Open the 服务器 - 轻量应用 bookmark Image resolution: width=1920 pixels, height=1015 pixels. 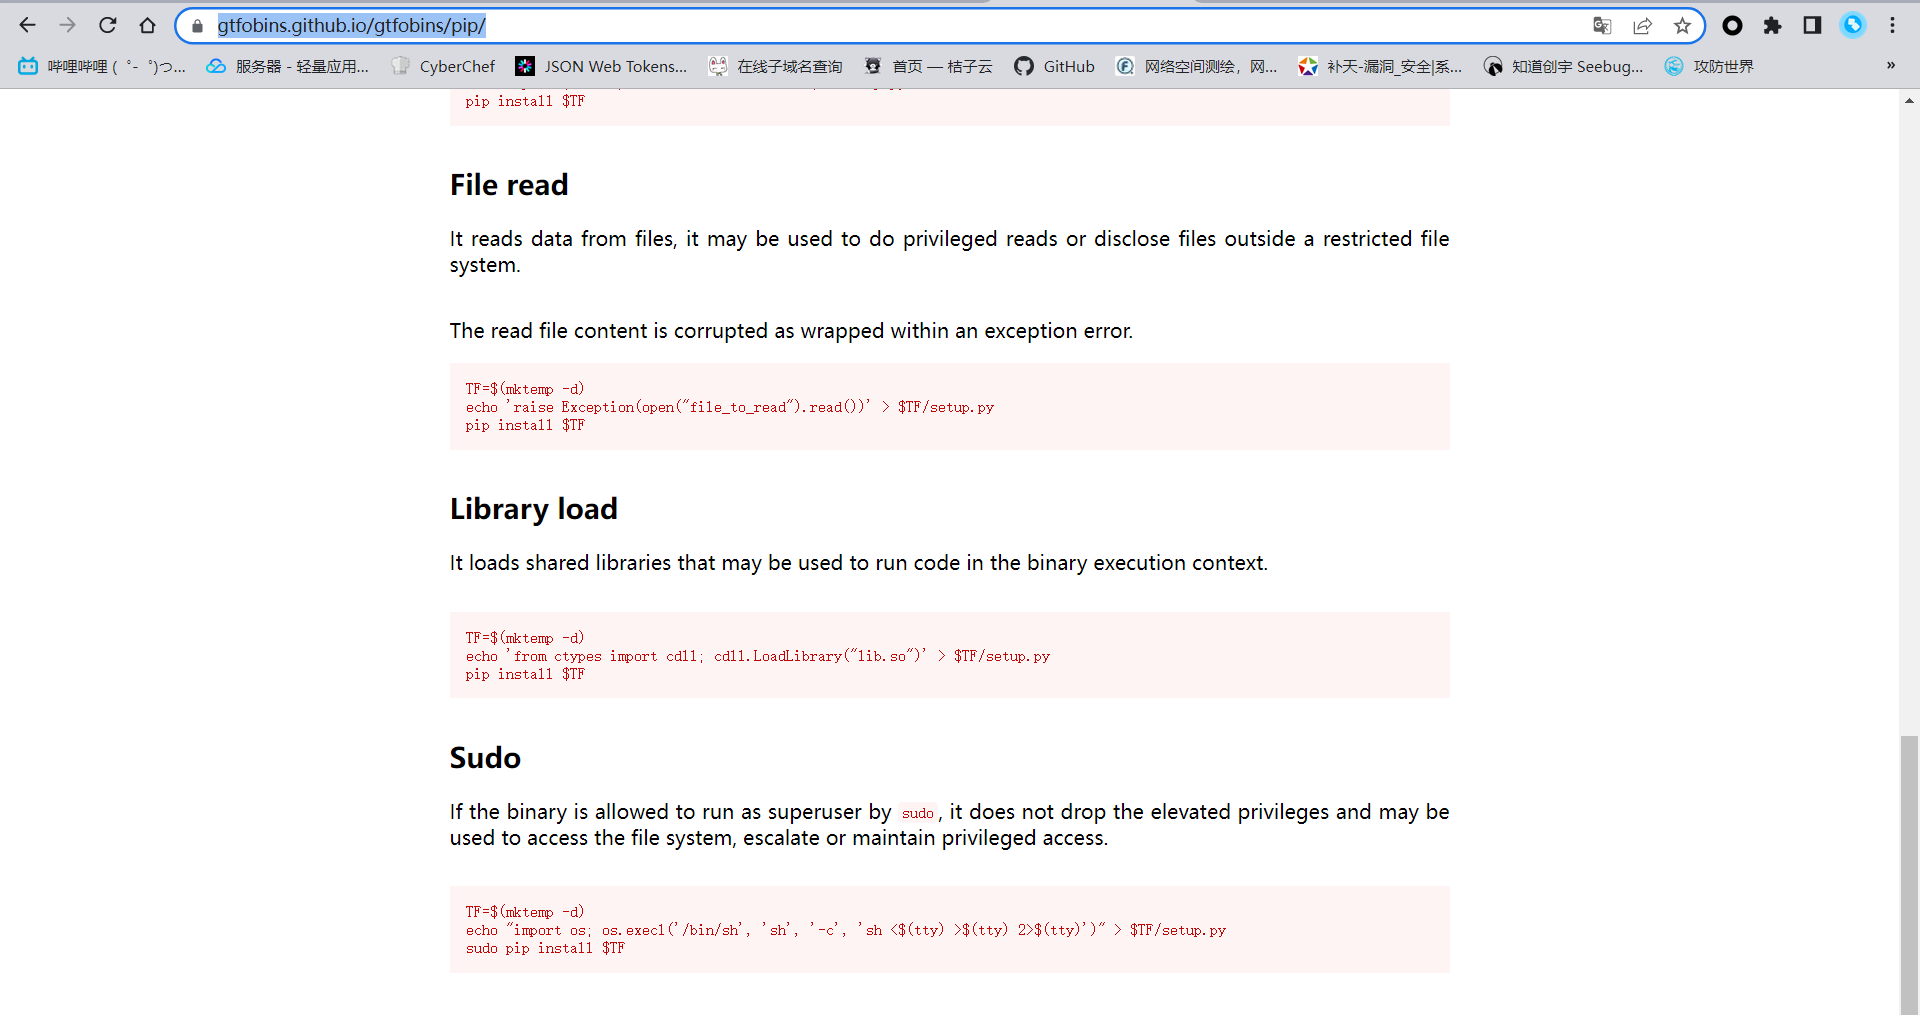[288, 66]
